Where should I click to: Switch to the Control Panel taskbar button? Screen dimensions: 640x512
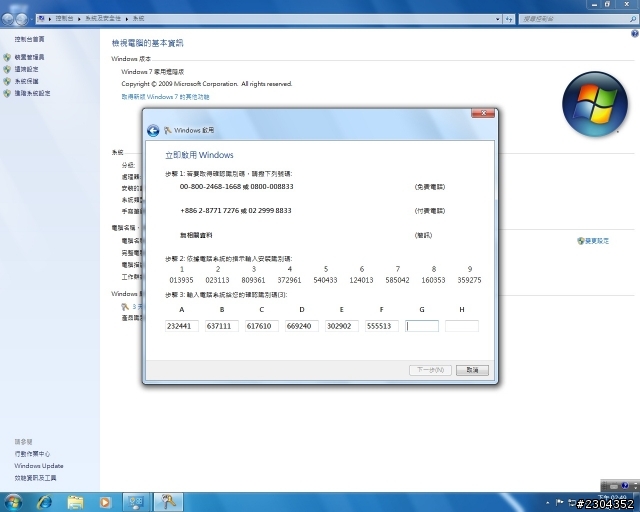tap(136, 502)
